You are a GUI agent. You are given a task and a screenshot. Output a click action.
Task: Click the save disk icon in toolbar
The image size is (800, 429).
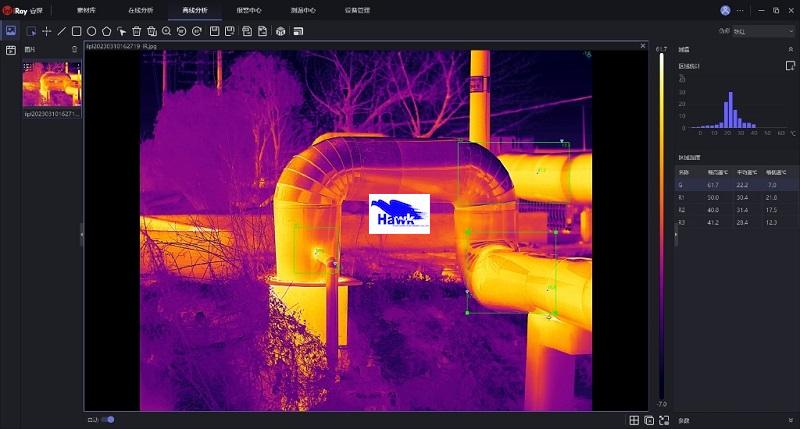pyautogui.click(x=214, y=31)
